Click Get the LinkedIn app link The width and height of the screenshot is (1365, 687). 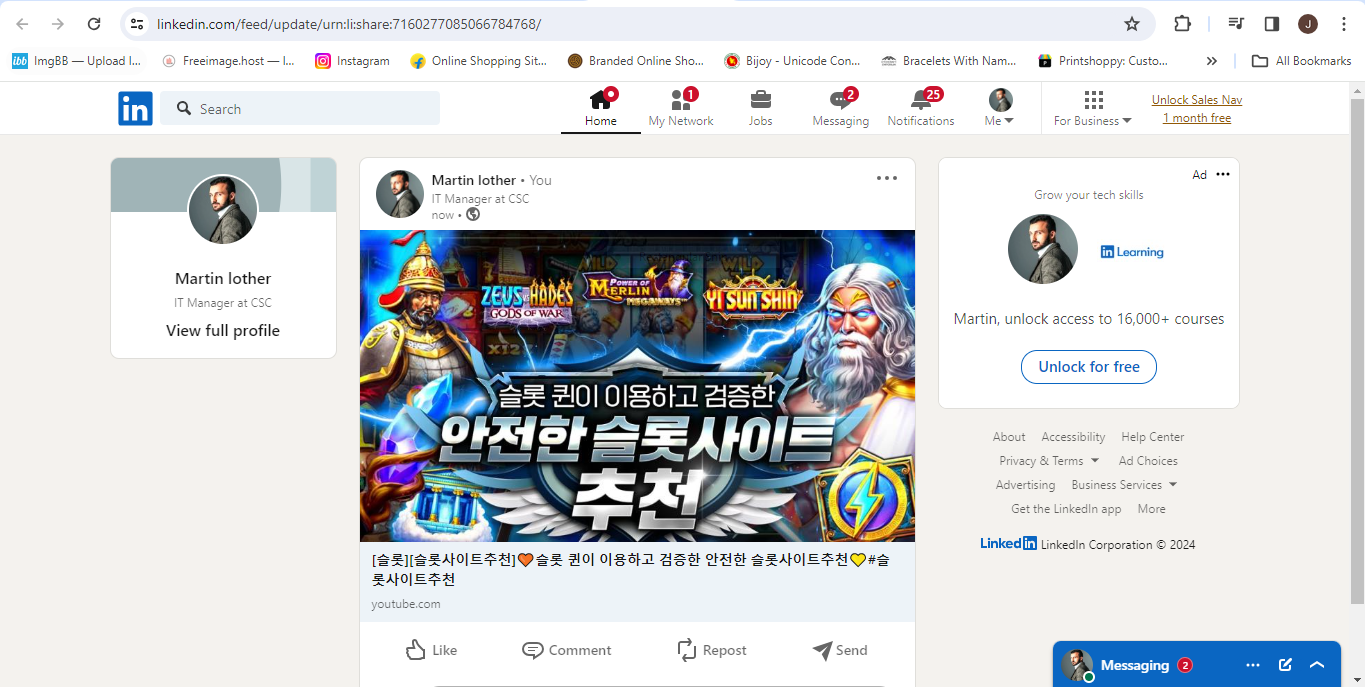pyautogui.click(x=1066, y=509)
